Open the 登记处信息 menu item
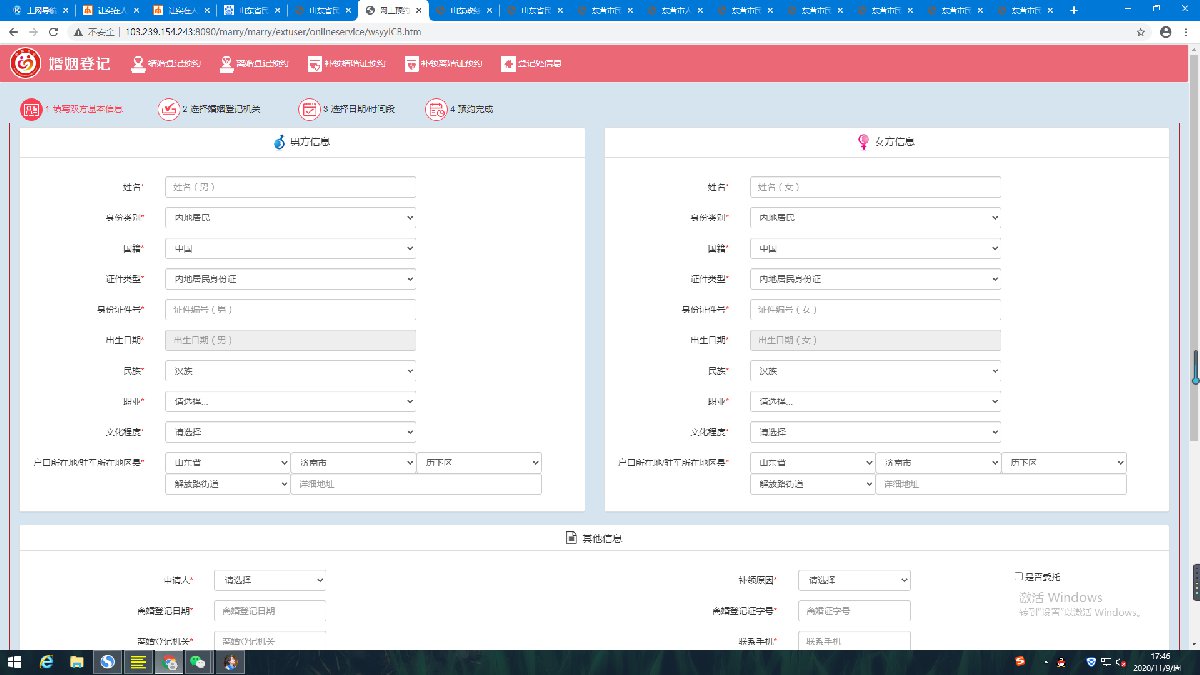 (x=531, y=64)
